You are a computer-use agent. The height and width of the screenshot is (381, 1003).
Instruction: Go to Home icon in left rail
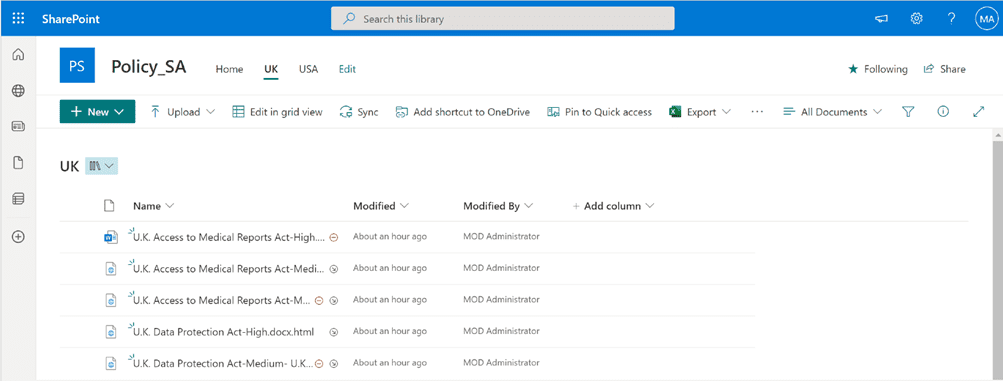(19, 55)
